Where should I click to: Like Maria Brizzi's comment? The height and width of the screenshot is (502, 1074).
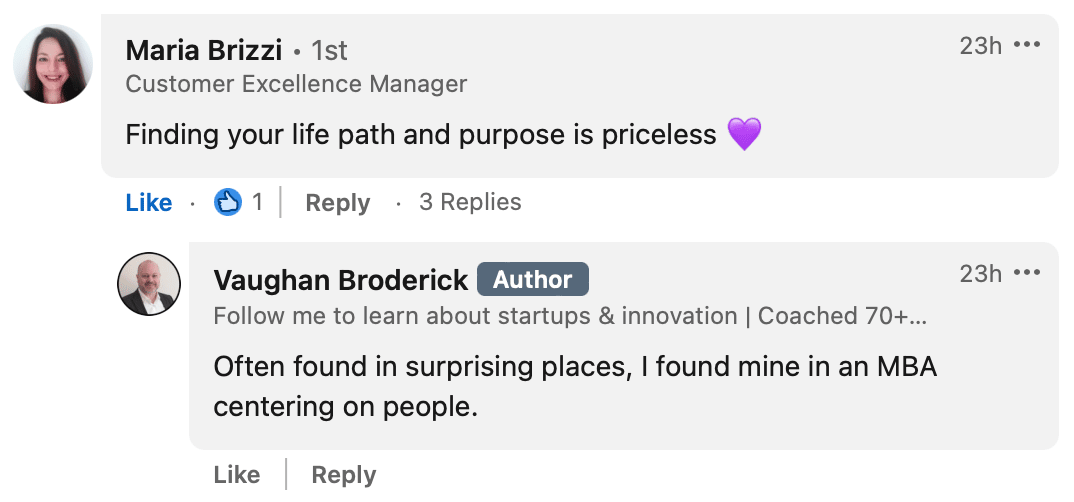click(x=149, y=203)
